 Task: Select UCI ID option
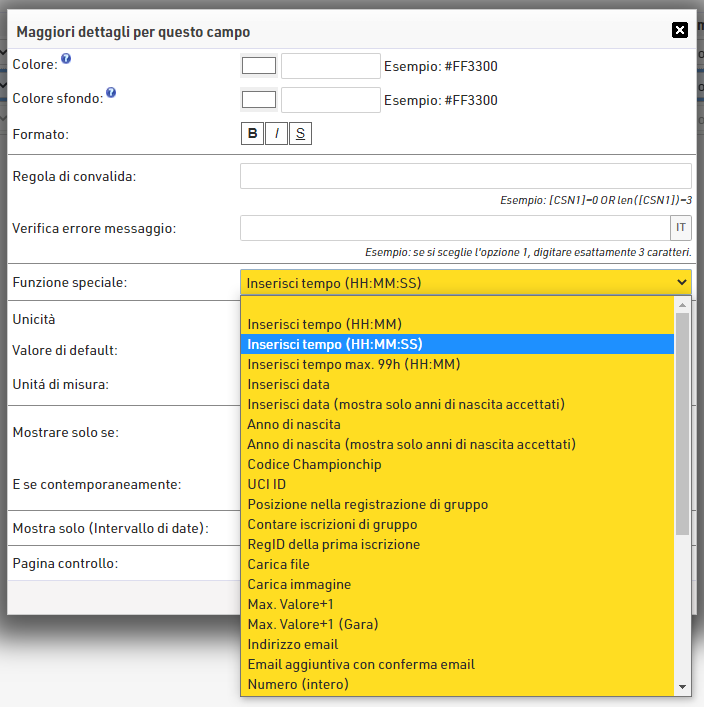coord(267,484)
